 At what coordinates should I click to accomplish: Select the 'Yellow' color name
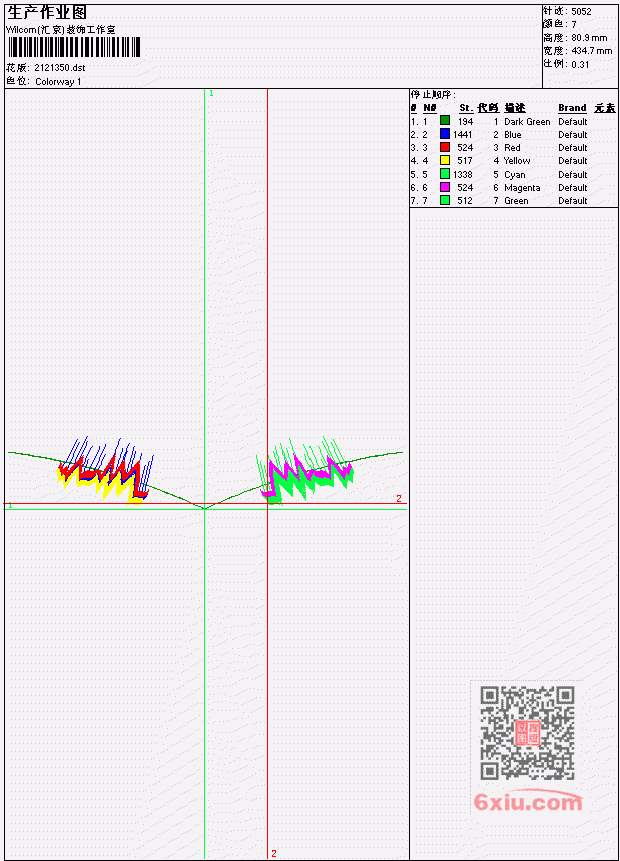click(x=517, y=161)
